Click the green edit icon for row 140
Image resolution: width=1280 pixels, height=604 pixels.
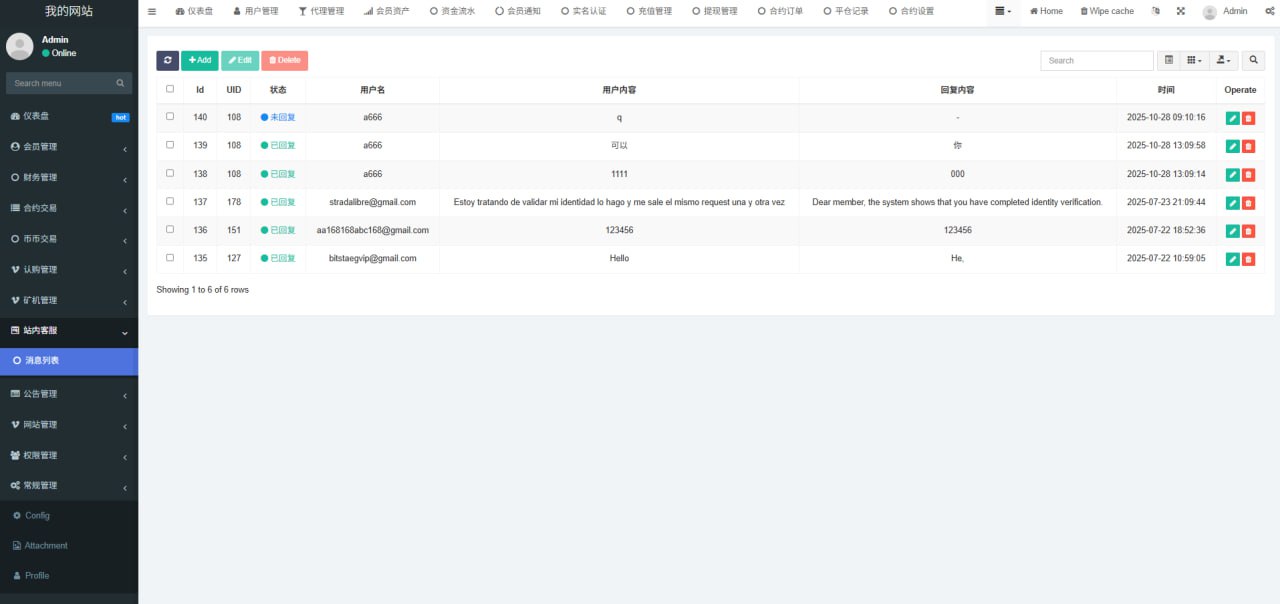pyautogui.click(x=1232, y=118)
